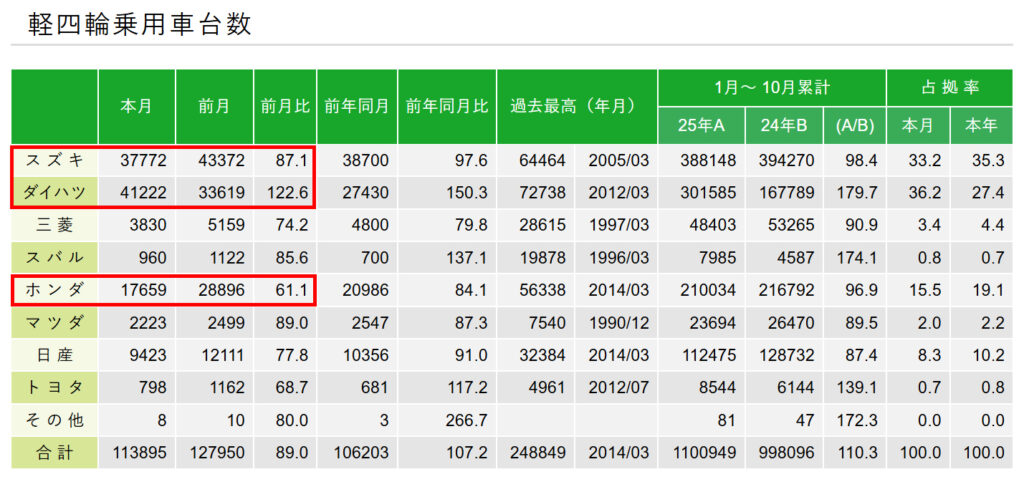Select the ダイハツ row label
This screenshot has width=1024, height=487.
click(x=55, y=192)
